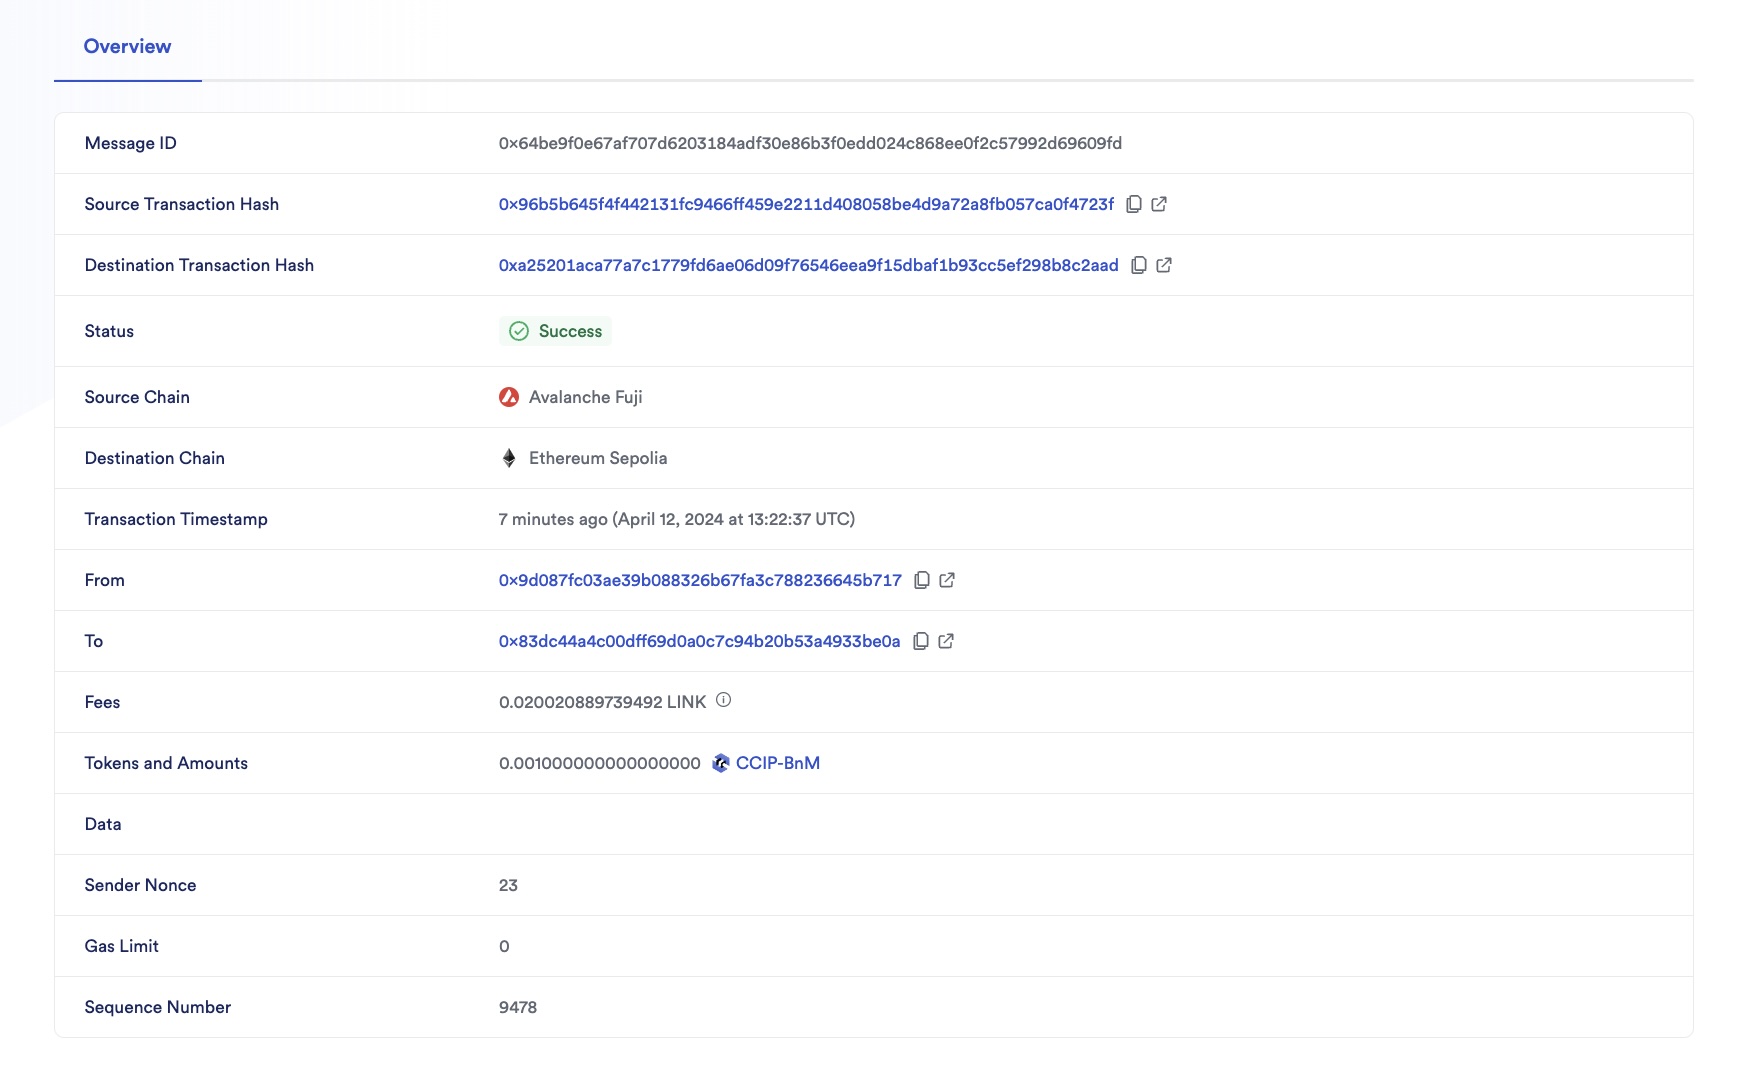Open the To address in block explorer
The width and height of the screenshot is (1753, 1074).
tap(946, 641)
